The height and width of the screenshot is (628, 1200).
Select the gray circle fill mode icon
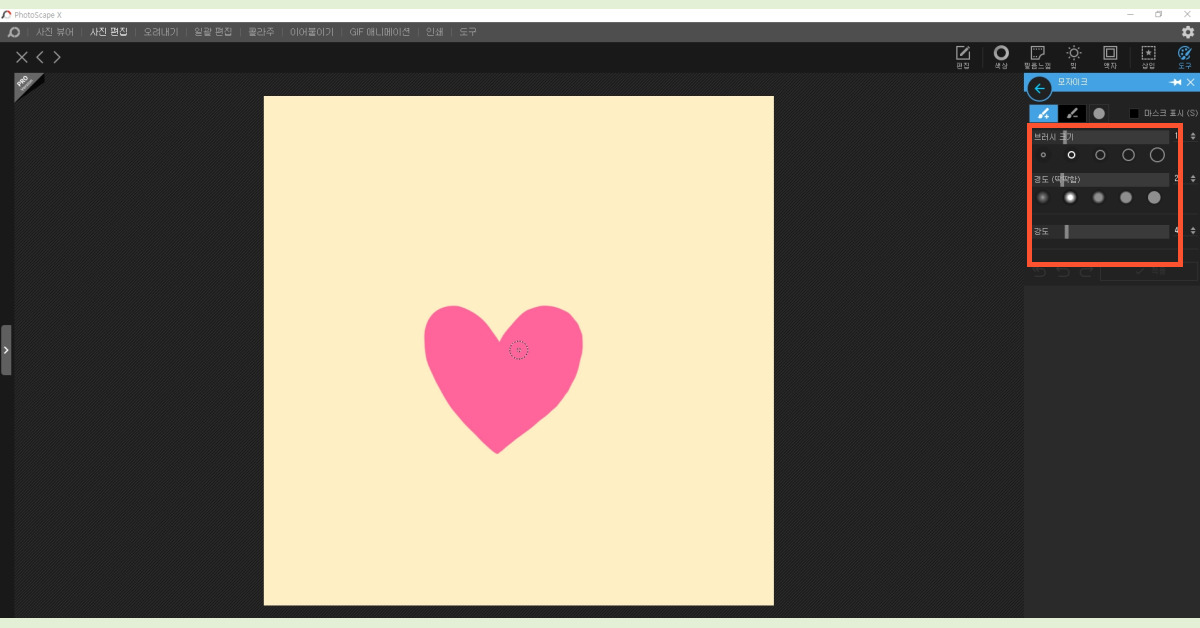[x=1099, y=113]
